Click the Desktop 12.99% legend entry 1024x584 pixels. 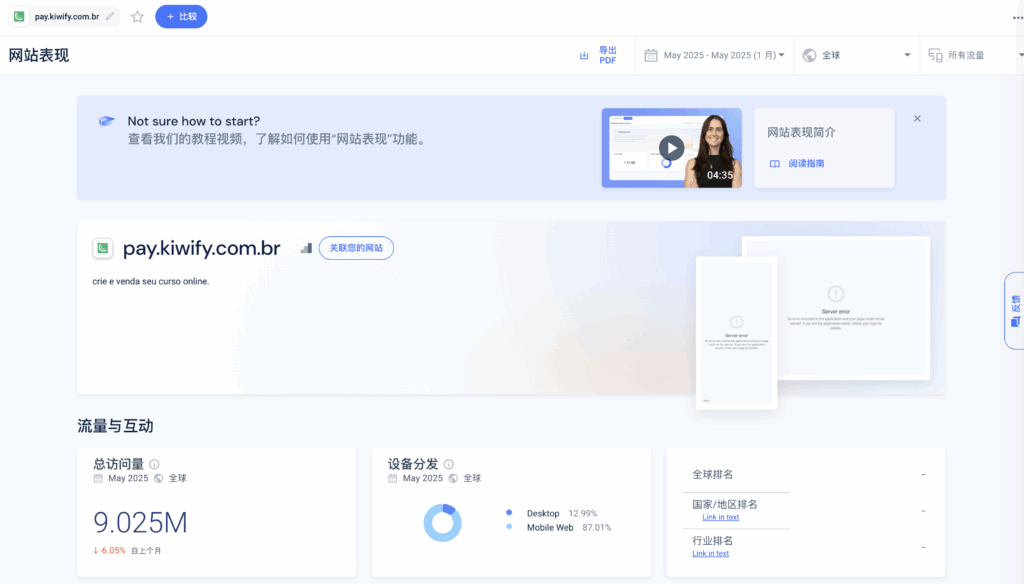point(552,513)
